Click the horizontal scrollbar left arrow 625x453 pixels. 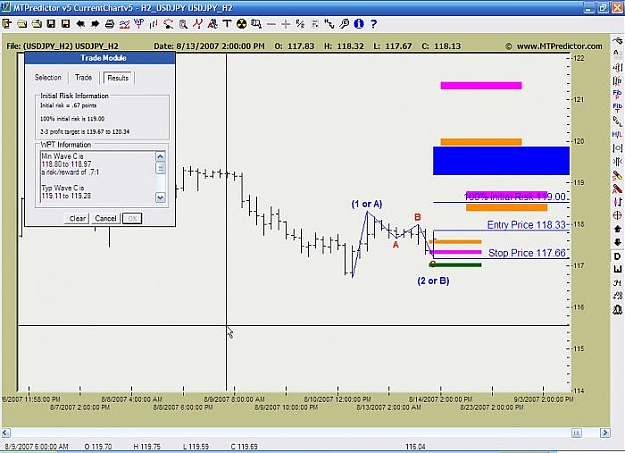(x=6, y=433)
